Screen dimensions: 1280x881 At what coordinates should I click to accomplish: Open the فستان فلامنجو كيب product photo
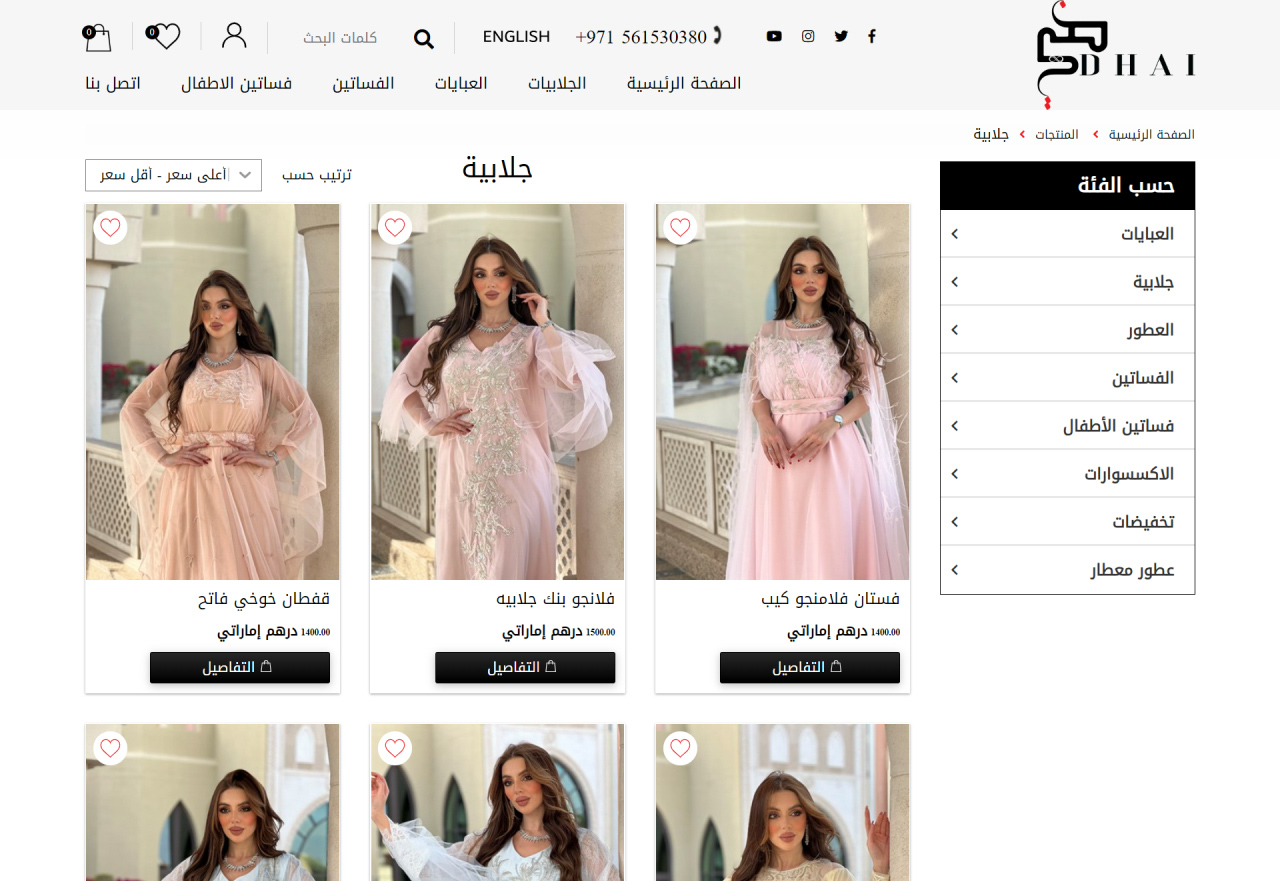point(783,392)
